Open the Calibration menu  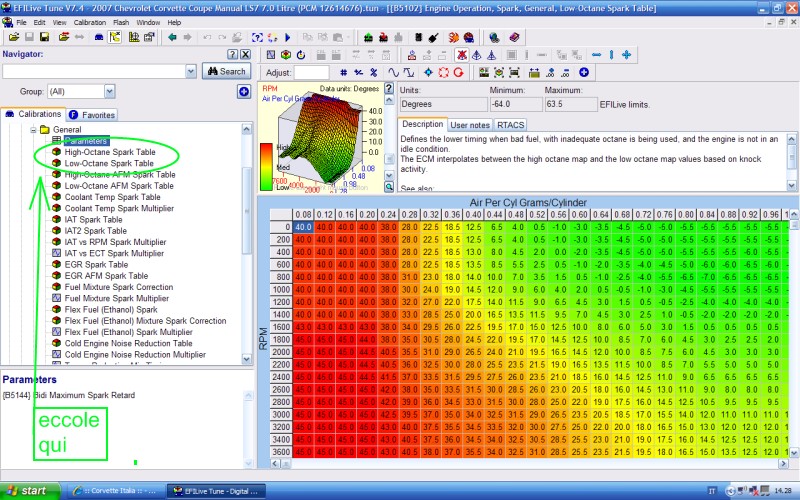pyautogui.click(x=90, y=22)
